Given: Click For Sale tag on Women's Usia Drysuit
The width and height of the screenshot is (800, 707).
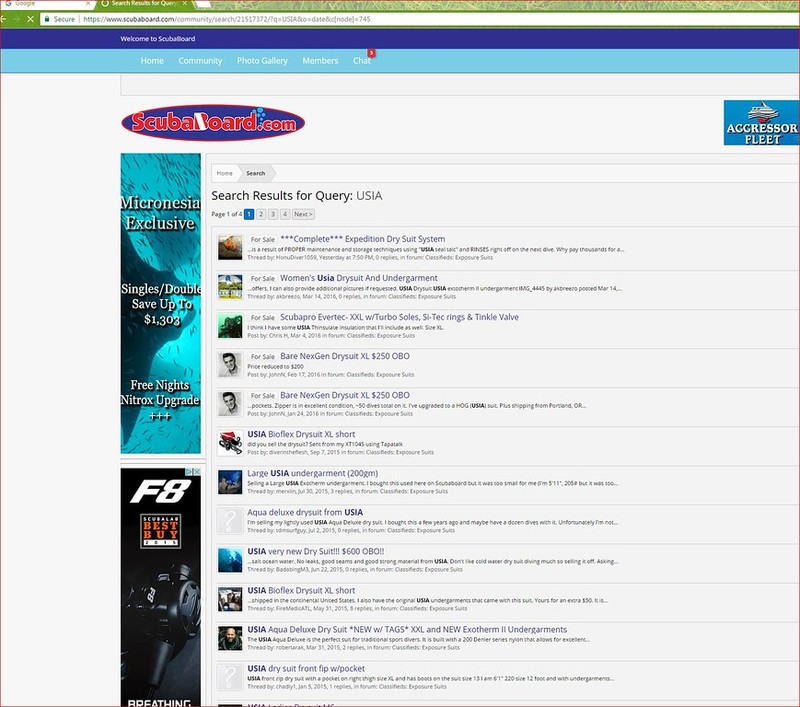Looking at the screenshot, I should pos(263,279).
